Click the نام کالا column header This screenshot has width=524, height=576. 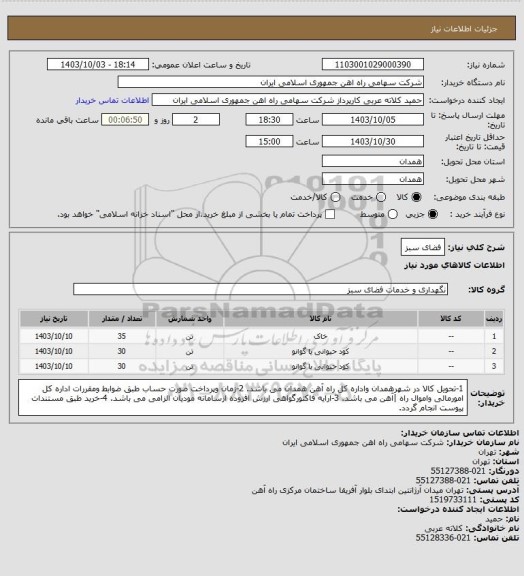point(321,319)
